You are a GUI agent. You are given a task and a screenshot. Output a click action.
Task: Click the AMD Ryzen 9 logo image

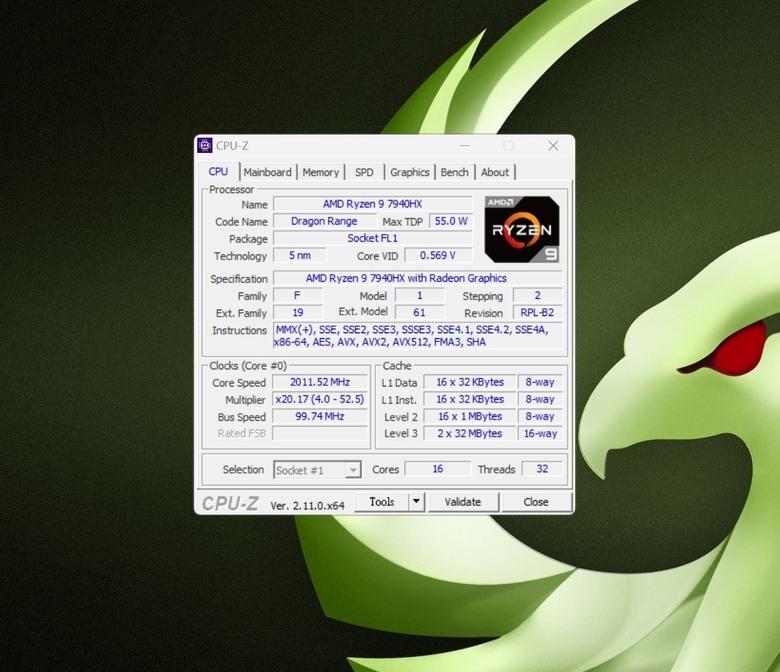point(522,229)
